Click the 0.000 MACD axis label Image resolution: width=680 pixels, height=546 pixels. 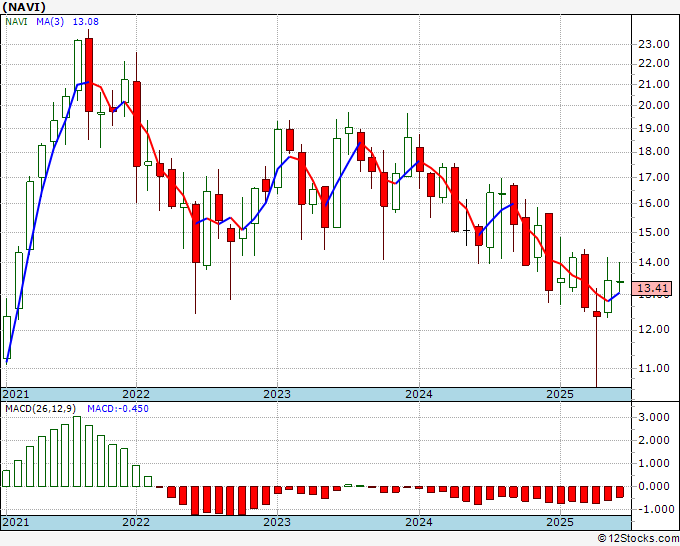pos(654,487)
